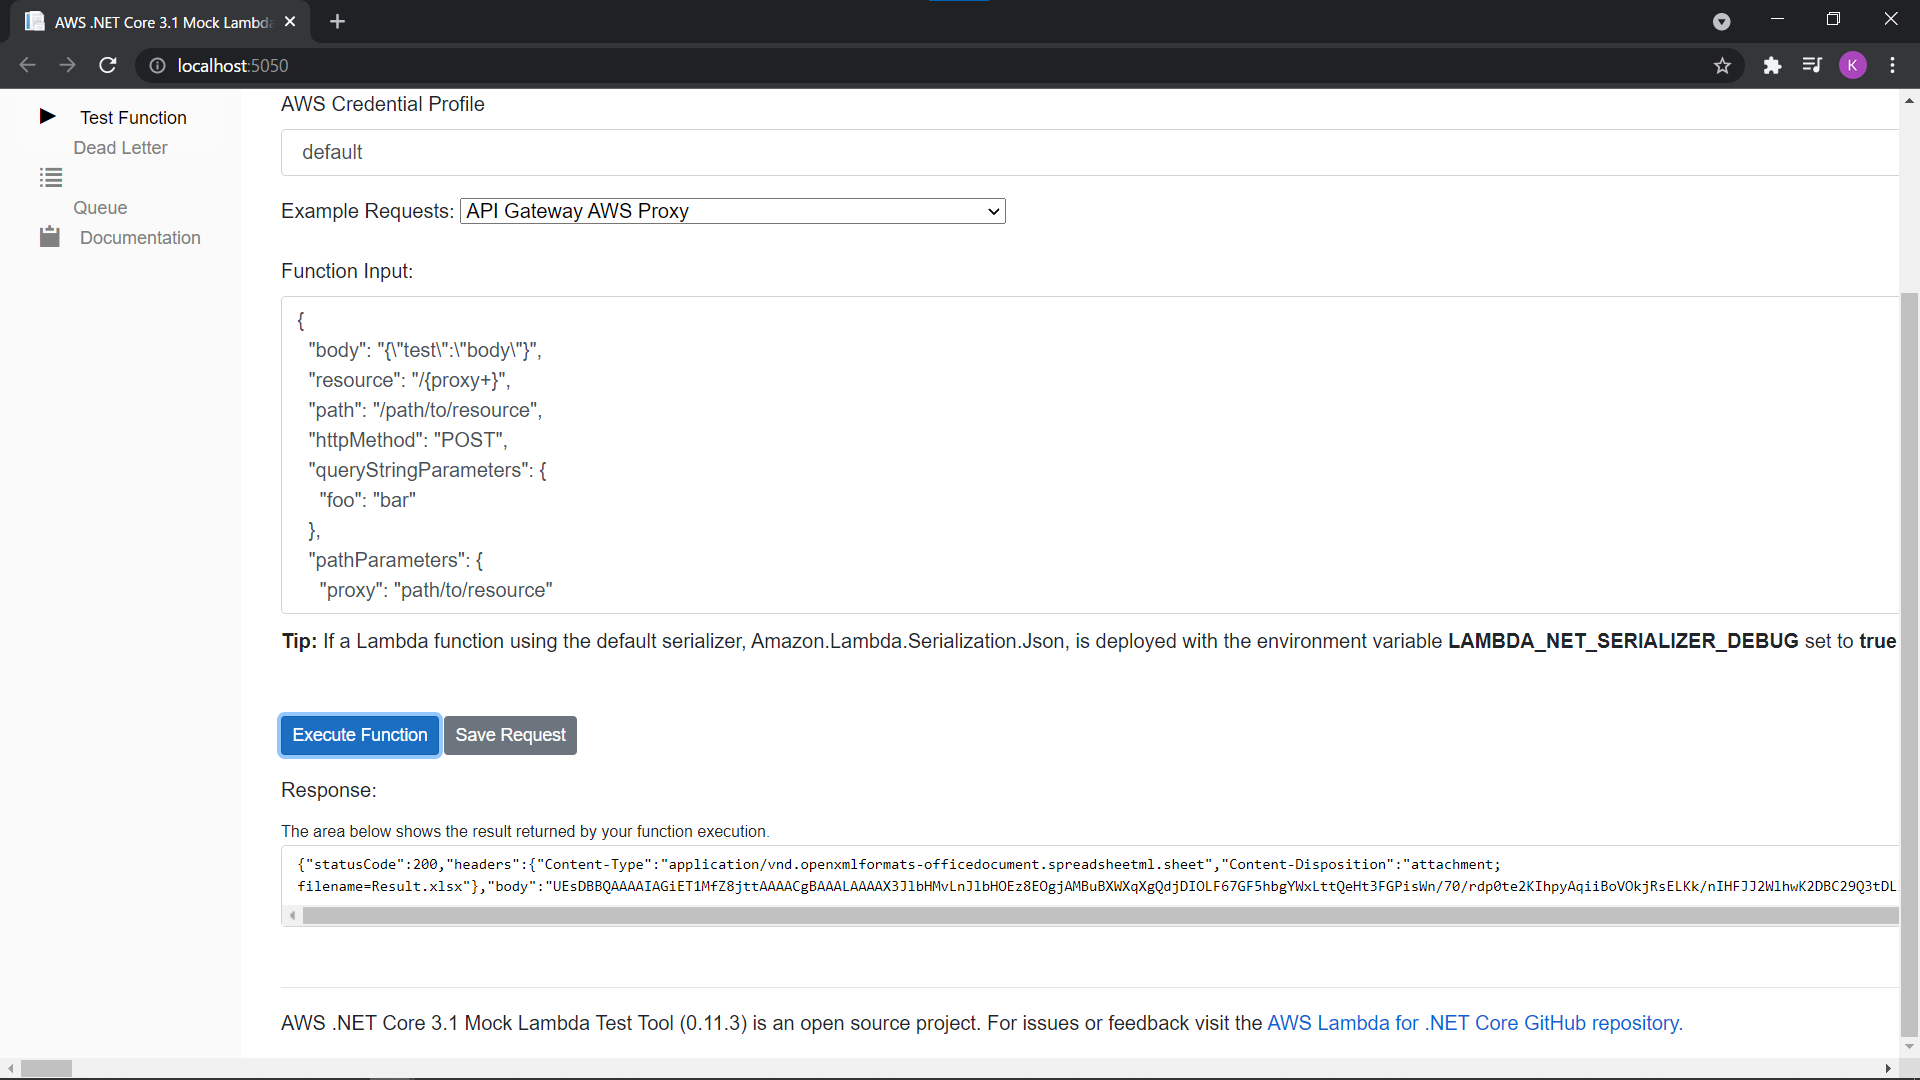Screen dimensions: 1920x1080
Task: Click the tab search dropdown in title bar
Action: point(1721,22)
